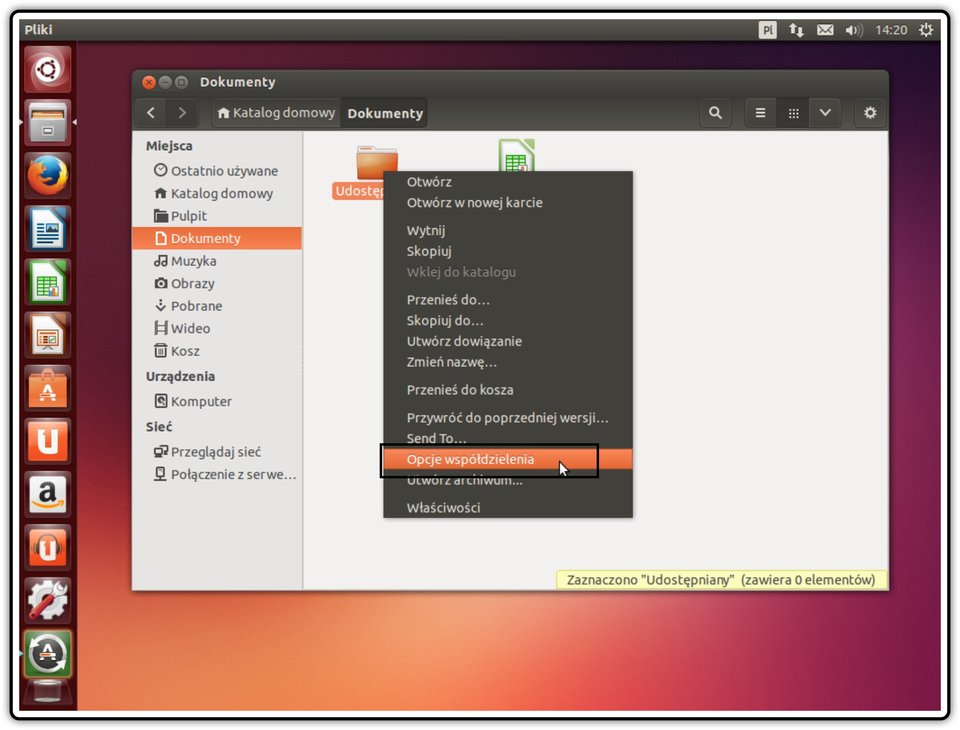Select Zmień nazwę… menu entry

(508, 362)
